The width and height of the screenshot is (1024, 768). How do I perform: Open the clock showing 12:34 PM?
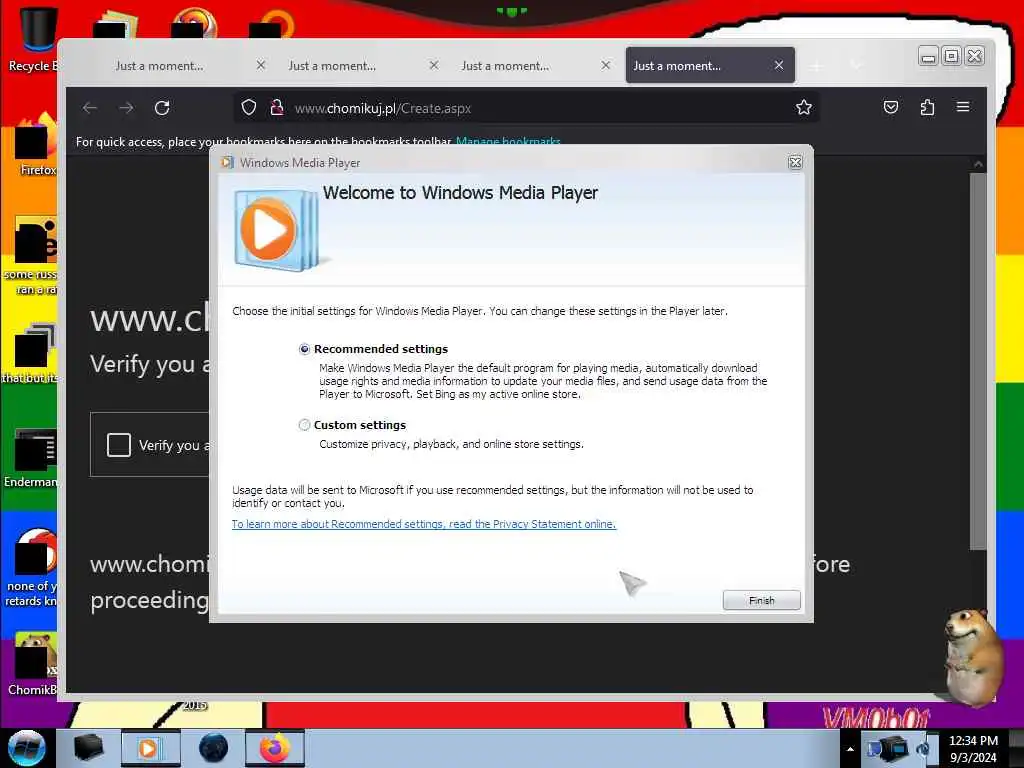tap(973, 748)
